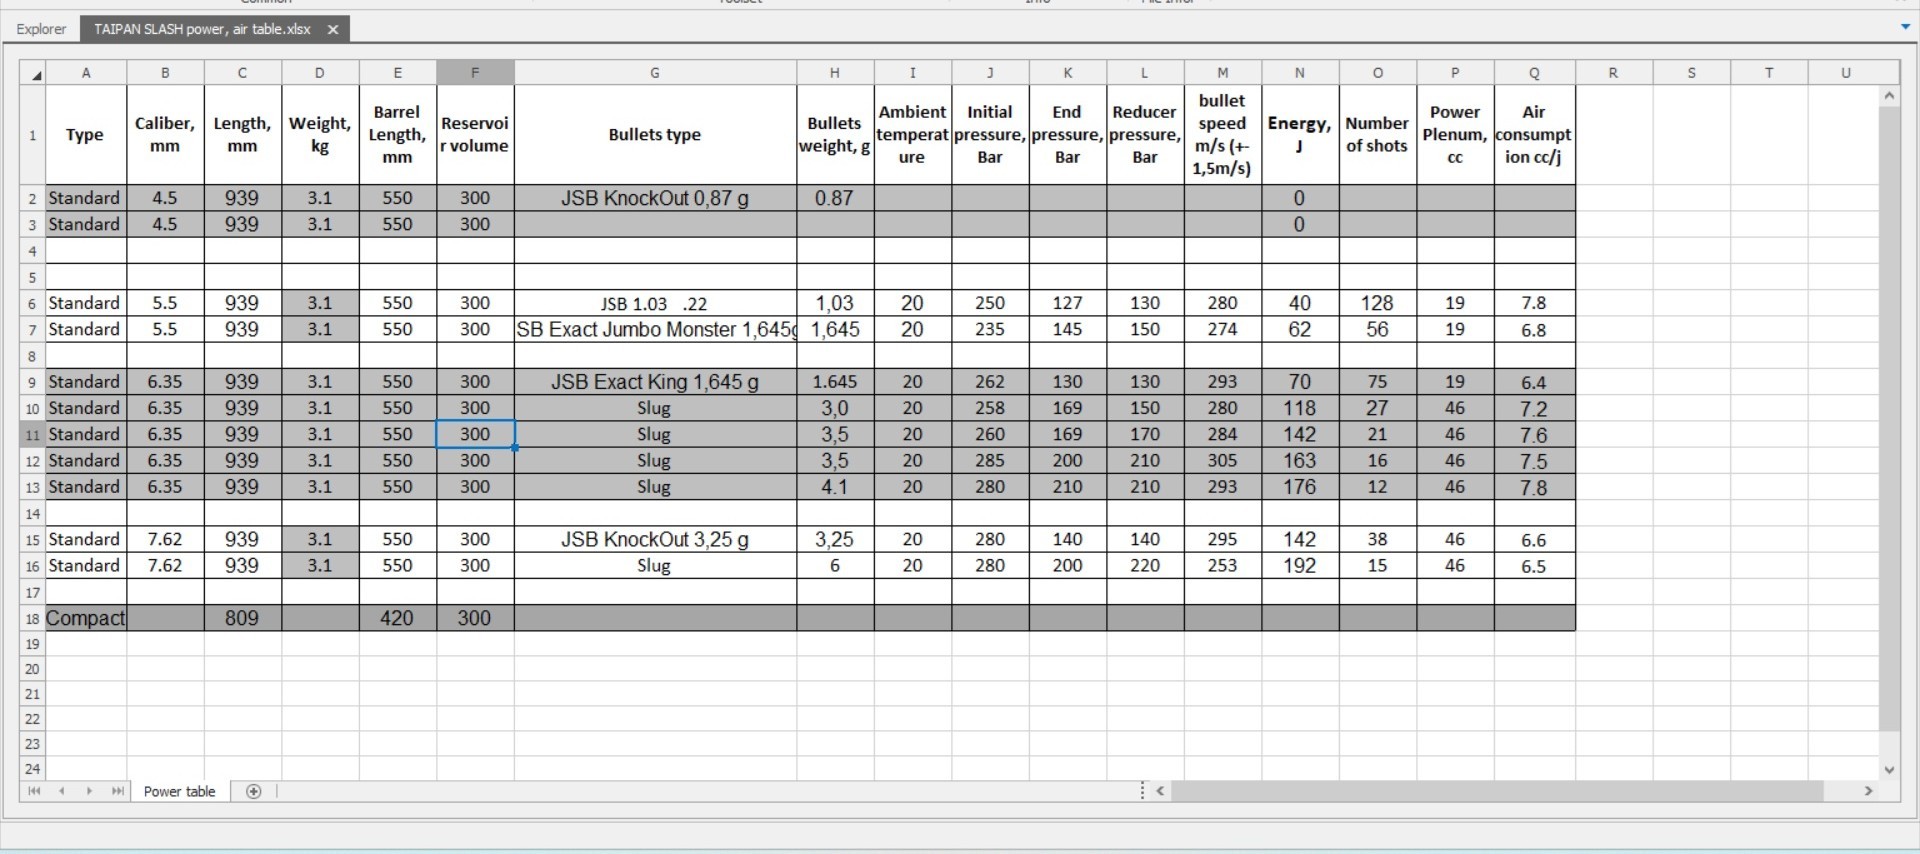
Task: Click the vertical scrollbar up arrow
Action: coord(1889,96)
